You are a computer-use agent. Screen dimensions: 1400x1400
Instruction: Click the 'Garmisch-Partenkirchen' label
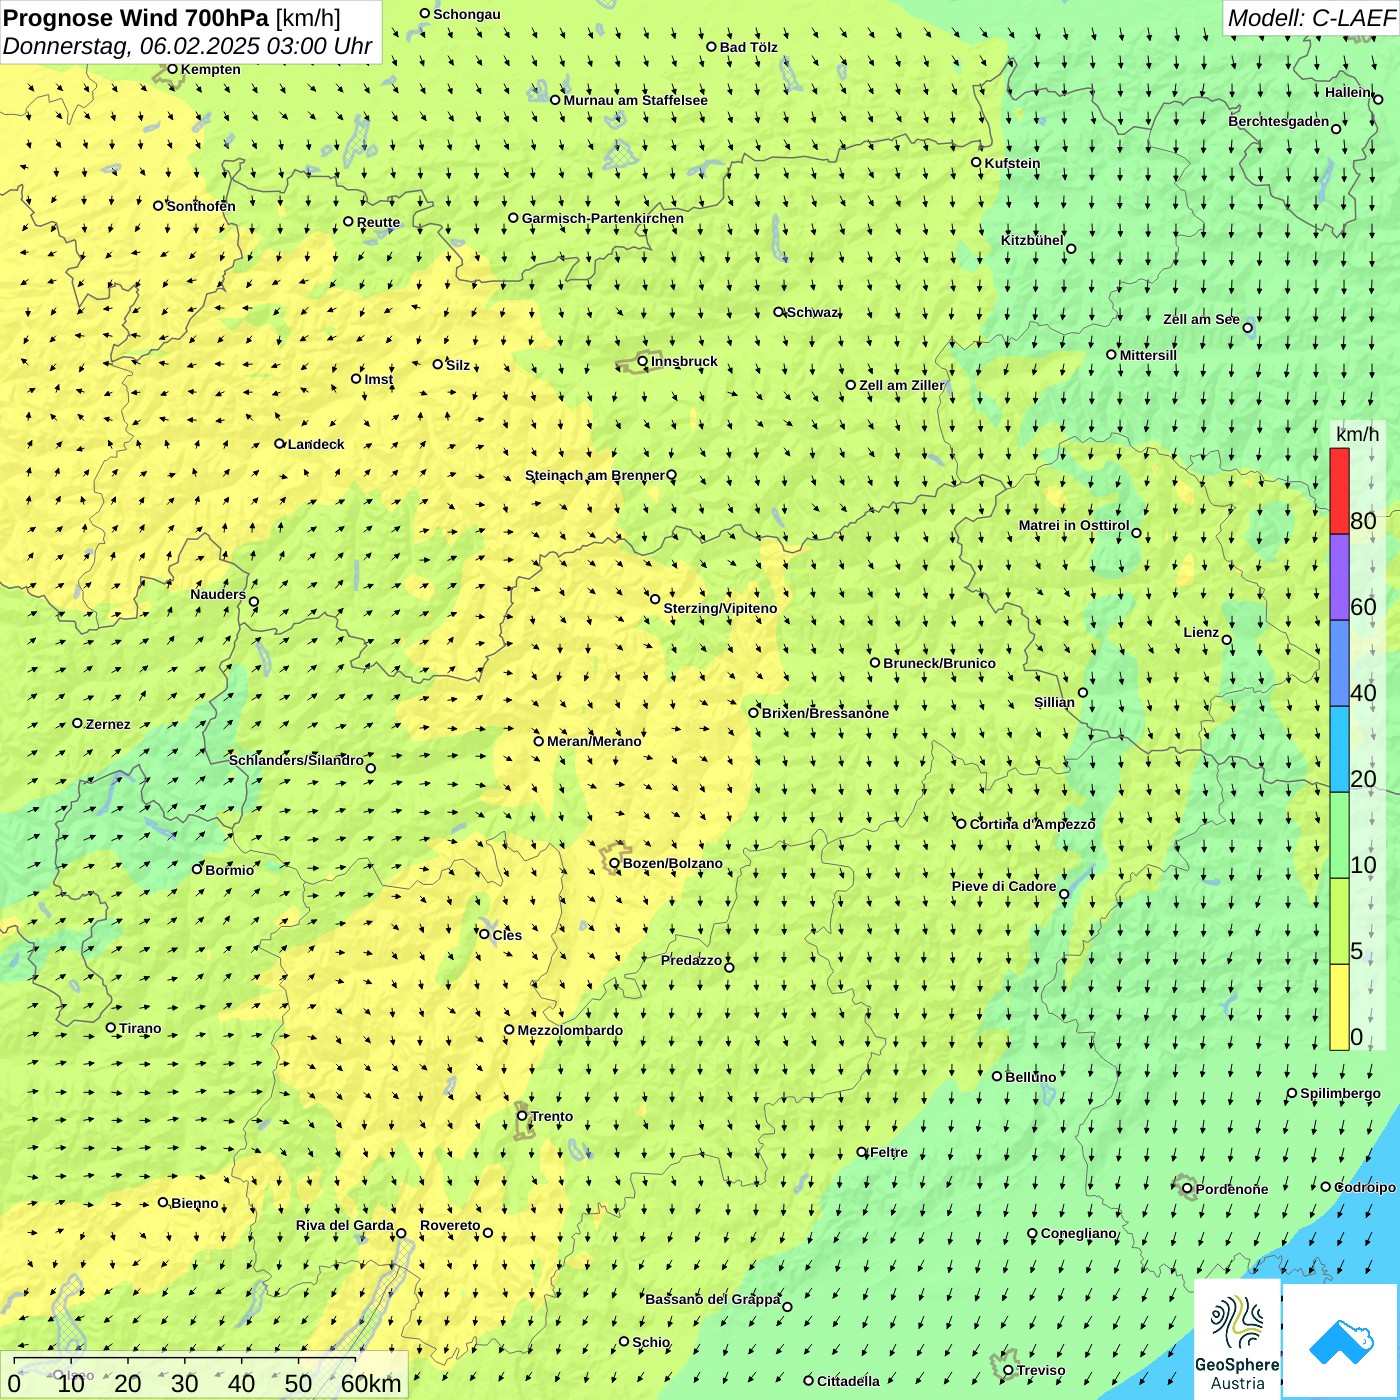click(x=603, y=218)
